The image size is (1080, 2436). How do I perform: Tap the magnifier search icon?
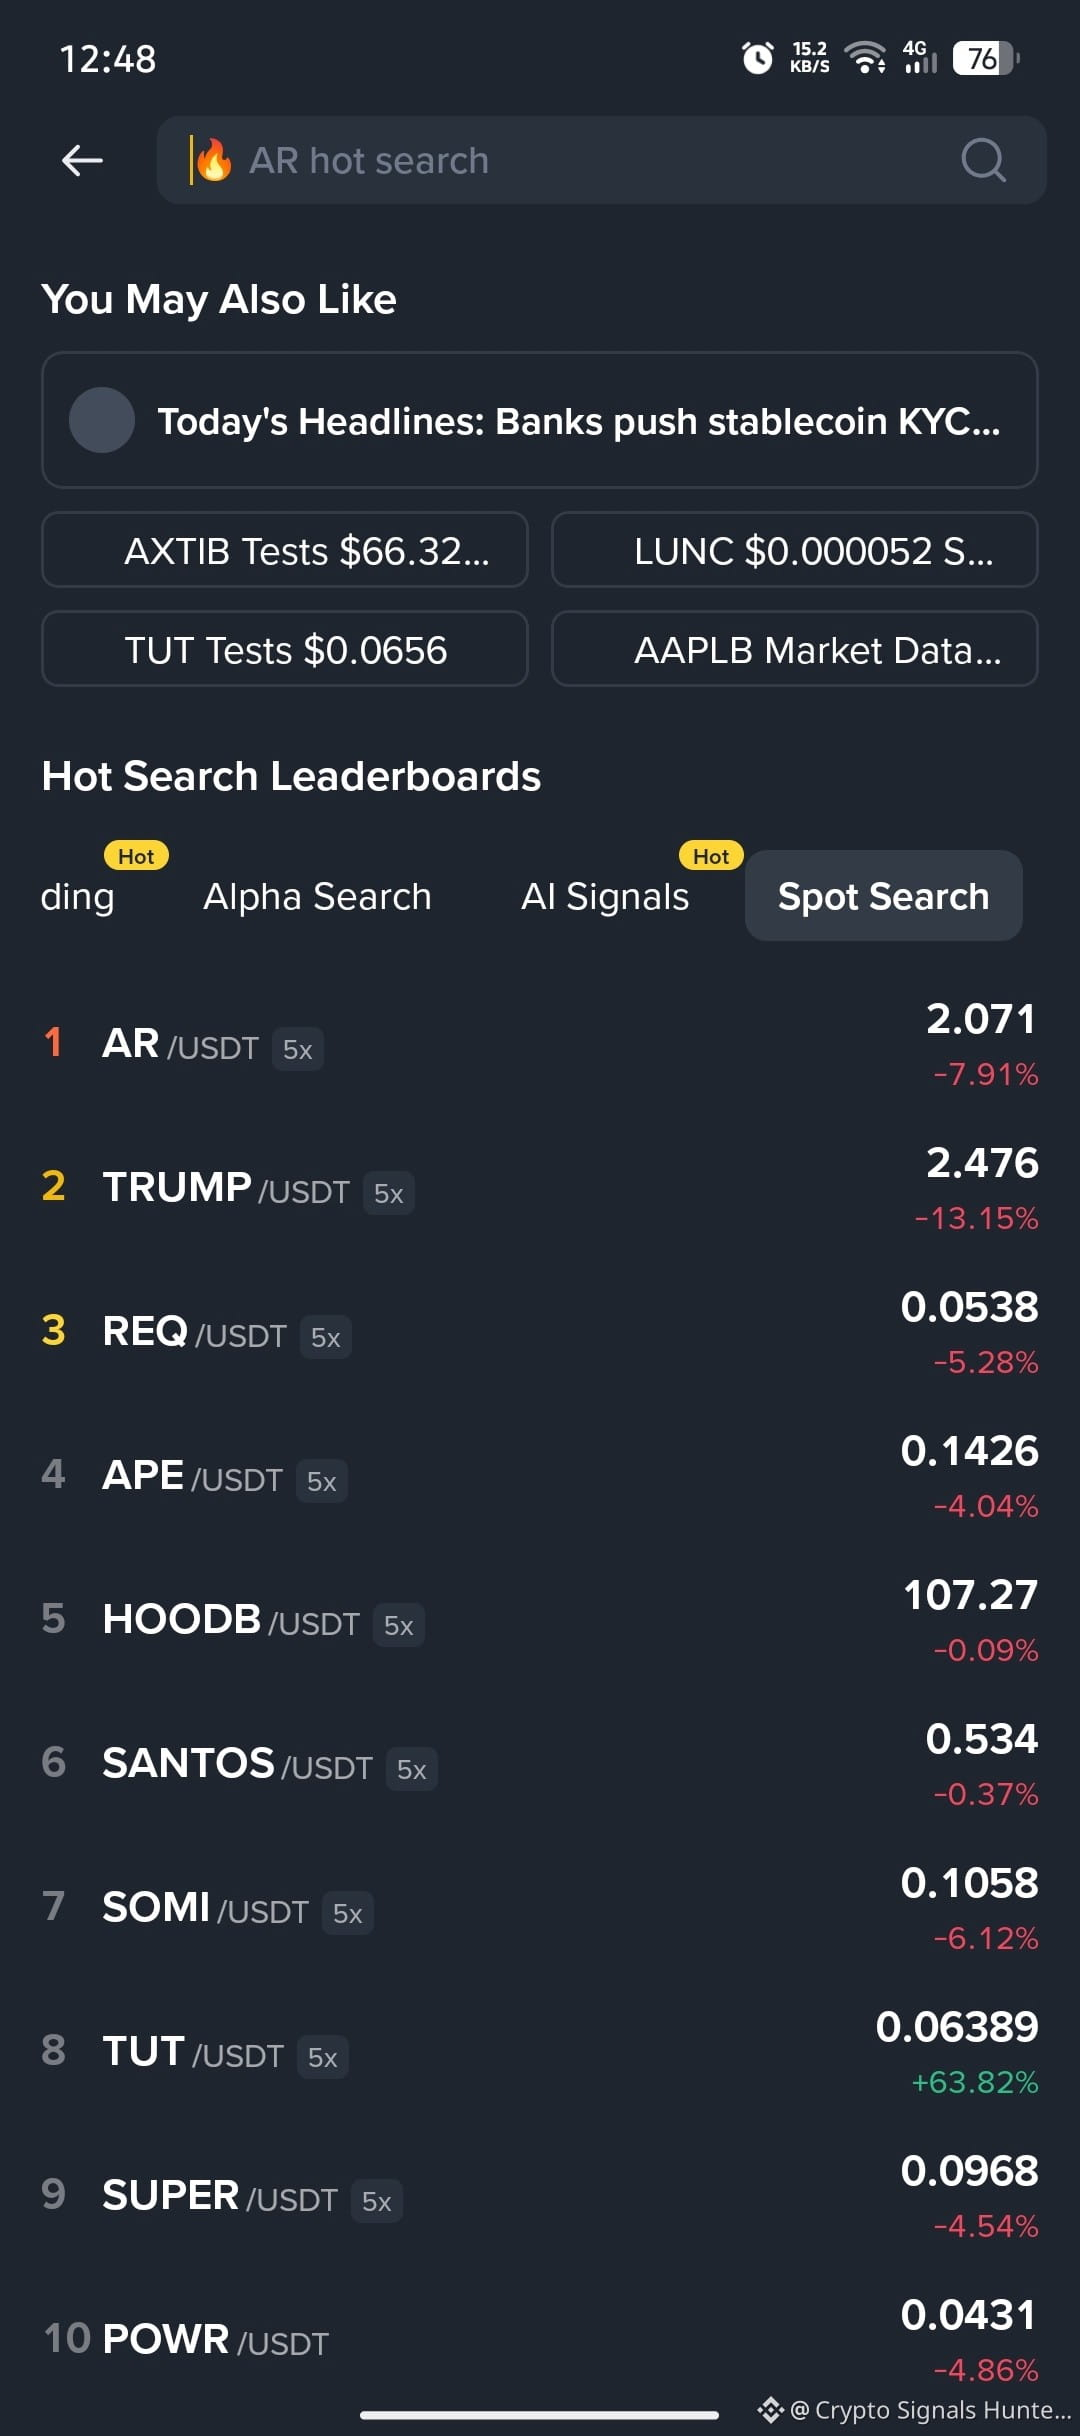coord(983,160)
